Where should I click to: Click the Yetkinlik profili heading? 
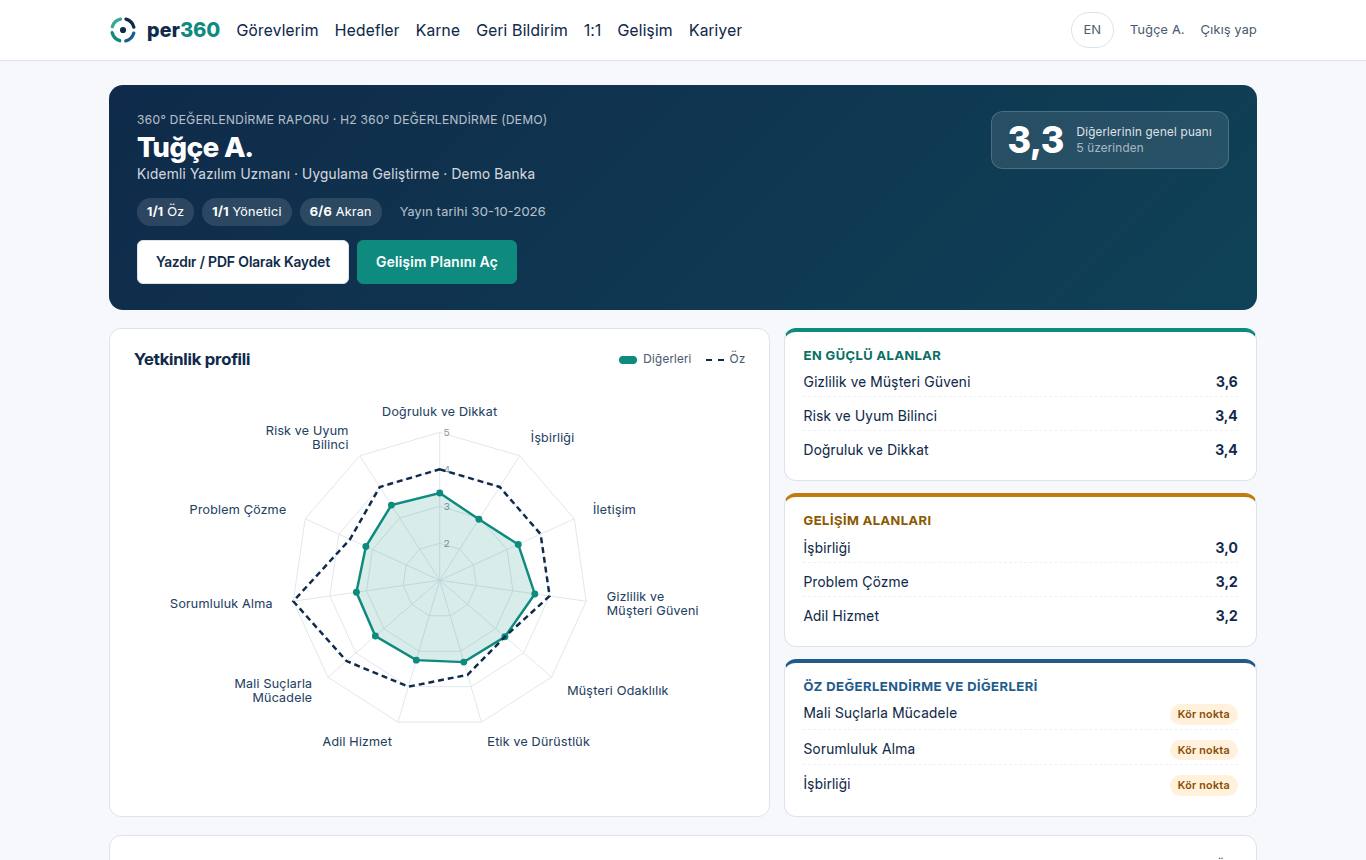[x=192, y=360]
